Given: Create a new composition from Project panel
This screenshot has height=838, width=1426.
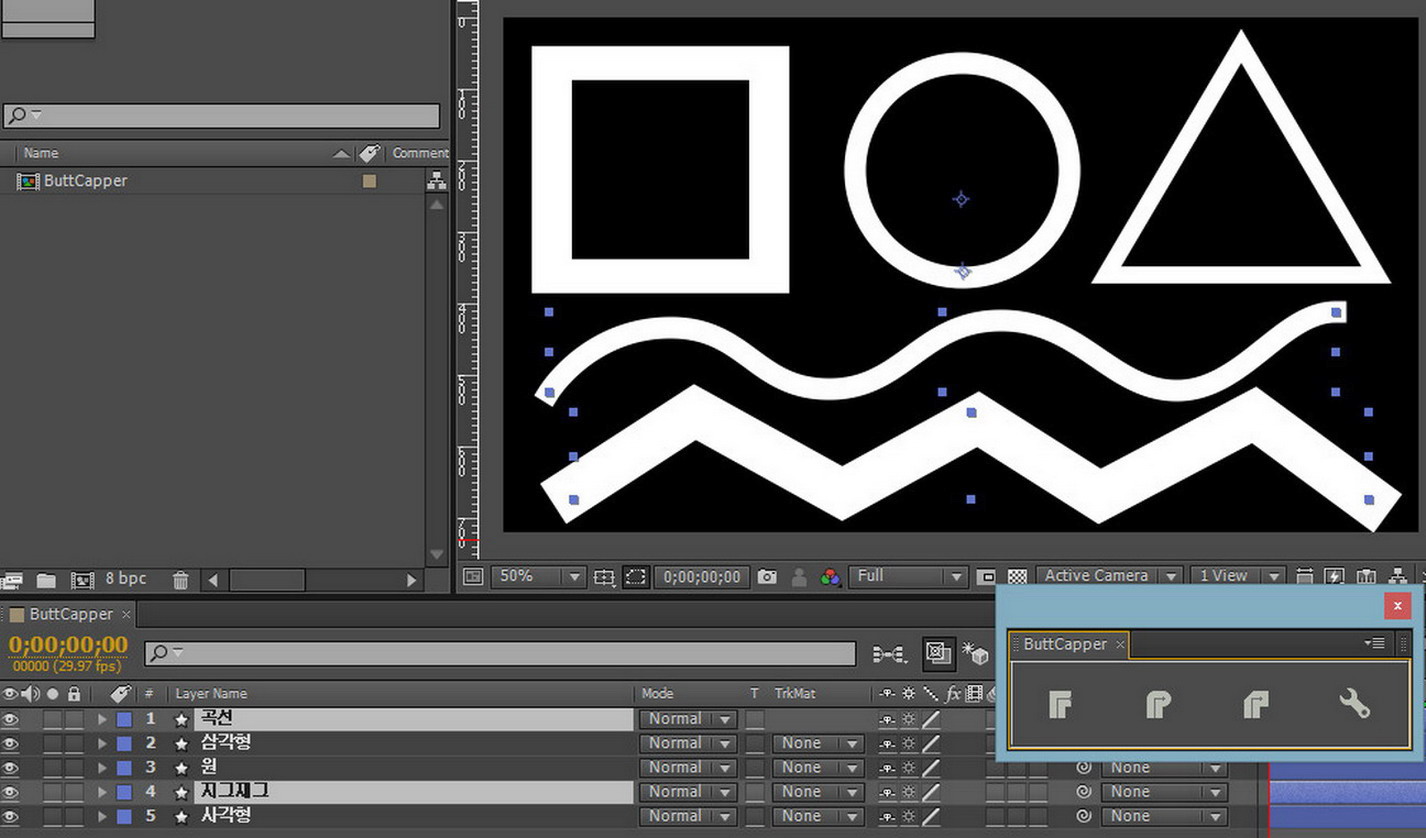Looking at the screenshot, I should tap(81, 579).
